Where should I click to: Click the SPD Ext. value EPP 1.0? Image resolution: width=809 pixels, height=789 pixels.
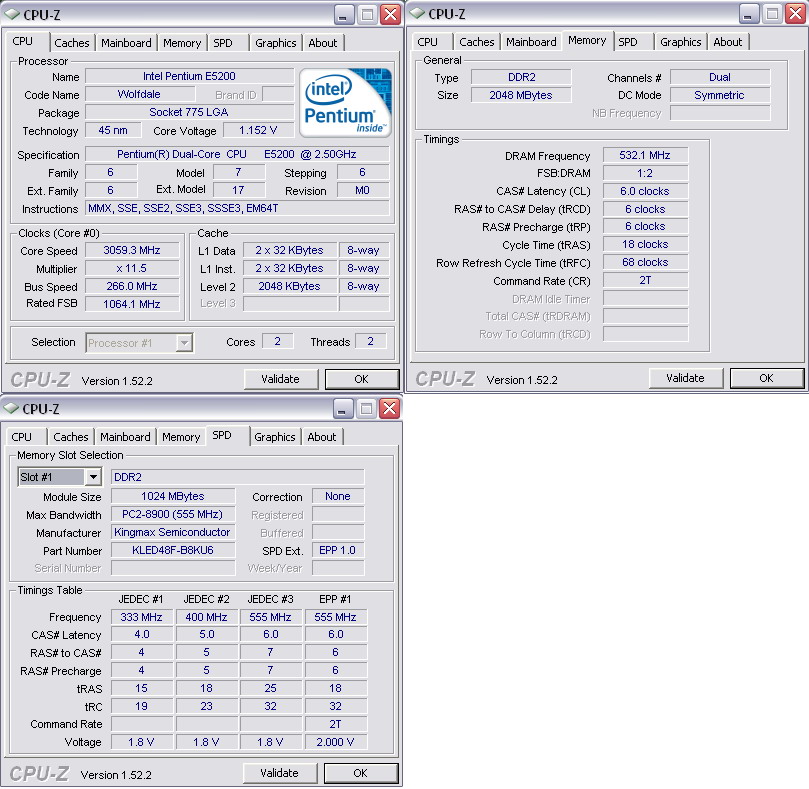[337, 550]
